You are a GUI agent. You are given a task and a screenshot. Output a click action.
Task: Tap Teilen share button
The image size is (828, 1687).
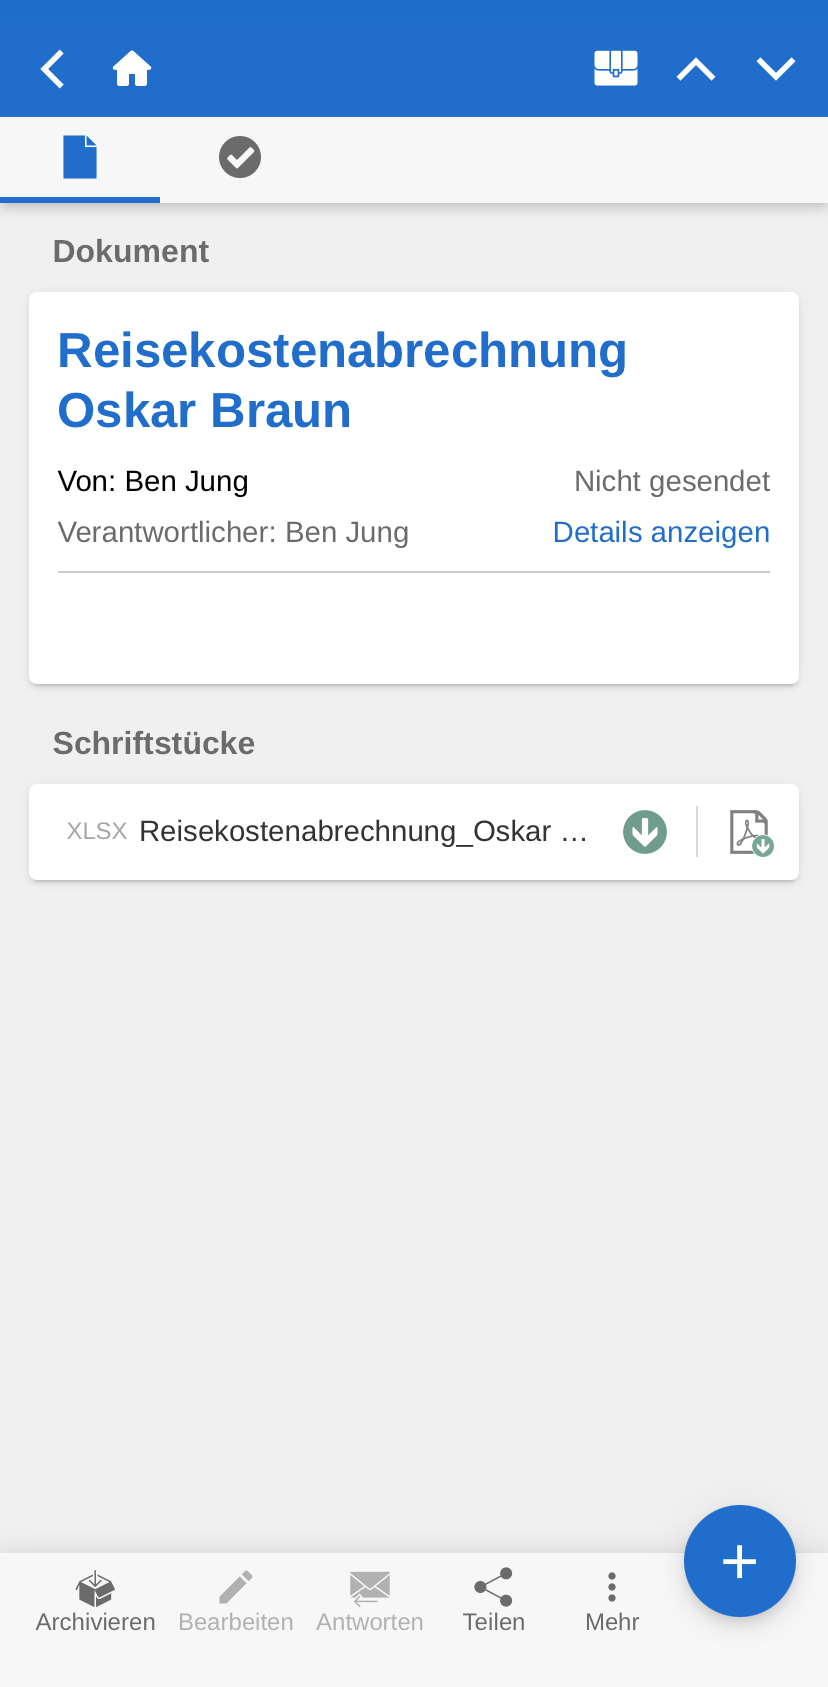coord(494,1600)
